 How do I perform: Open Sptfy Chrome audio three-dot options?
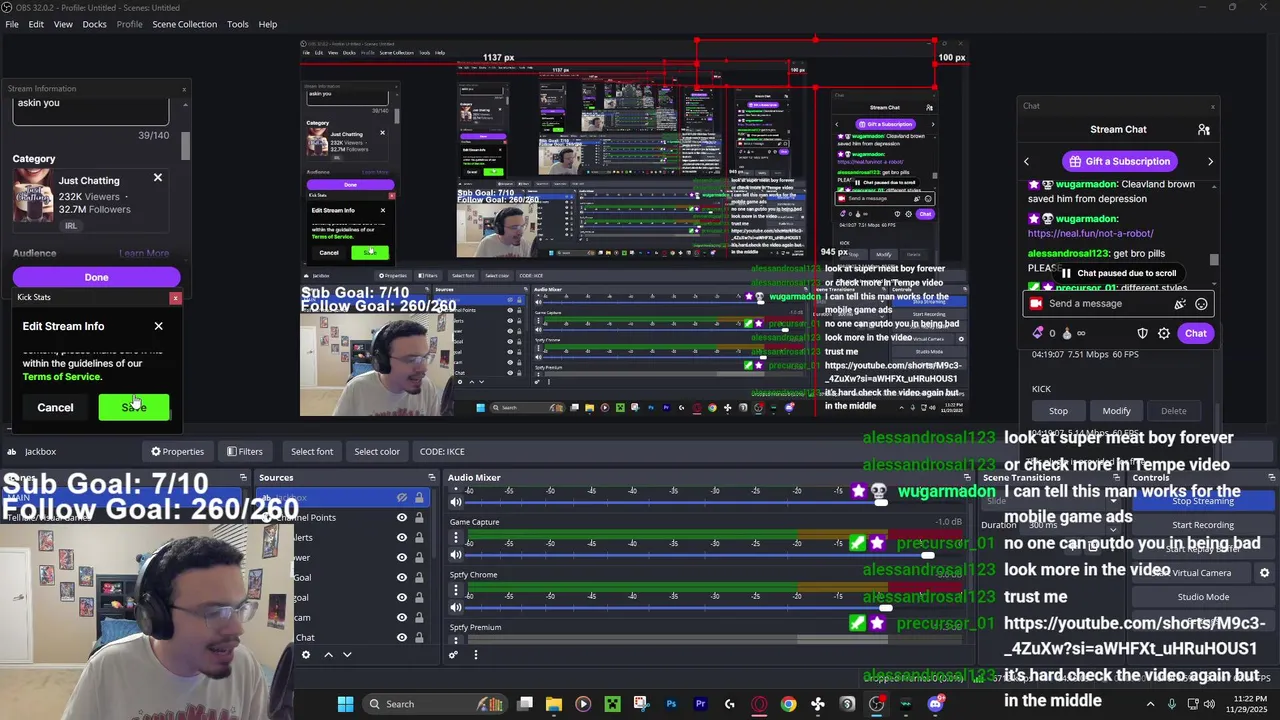[456, 591]
